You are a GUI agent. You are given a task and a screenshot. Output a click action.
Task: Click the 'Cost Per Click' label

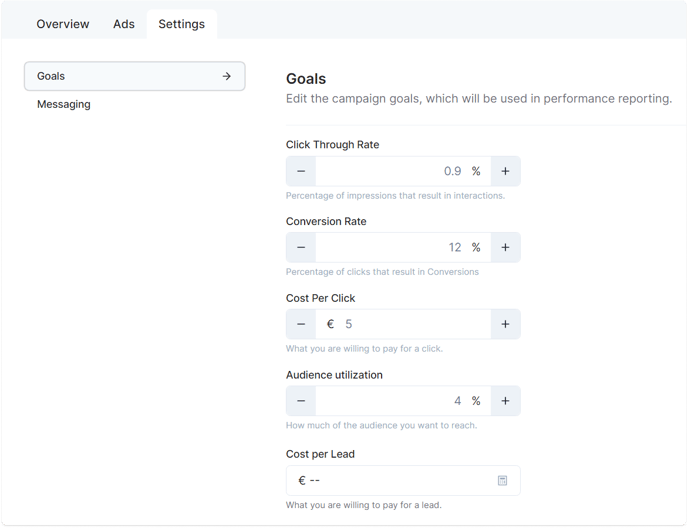pos(320,298)
